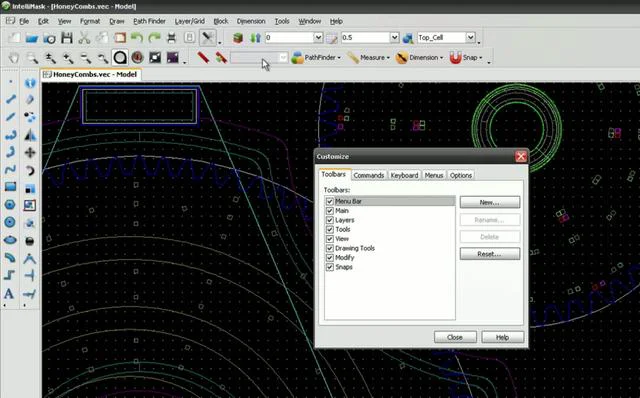Open the Dimension menu in menu bar
Image resolution: width=640 pixels, height=398 pixels.
tap(251, 21)
